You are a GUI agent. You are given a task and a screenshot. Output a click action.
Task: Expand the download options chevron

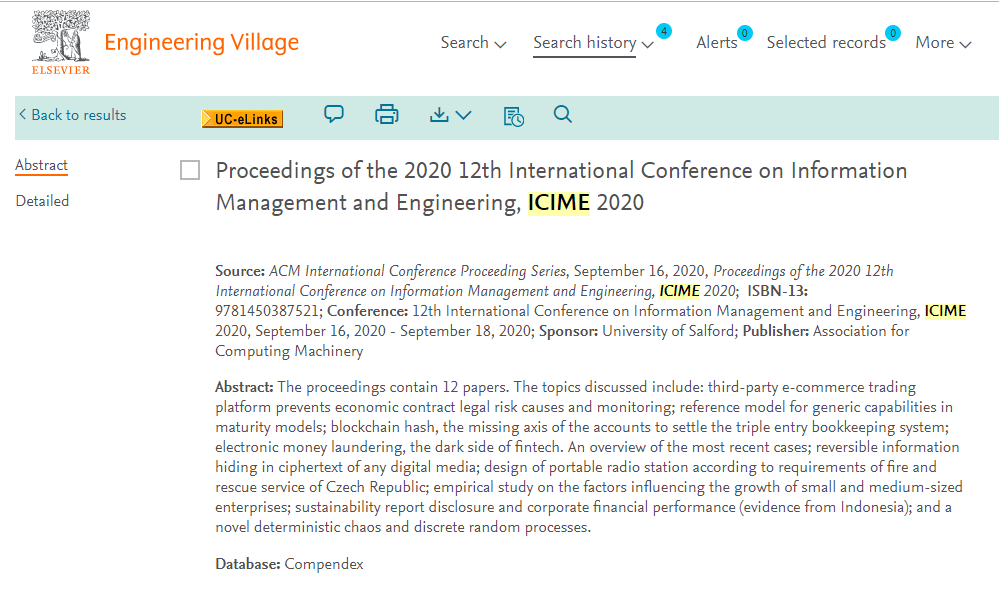click(x=464, y=115)
